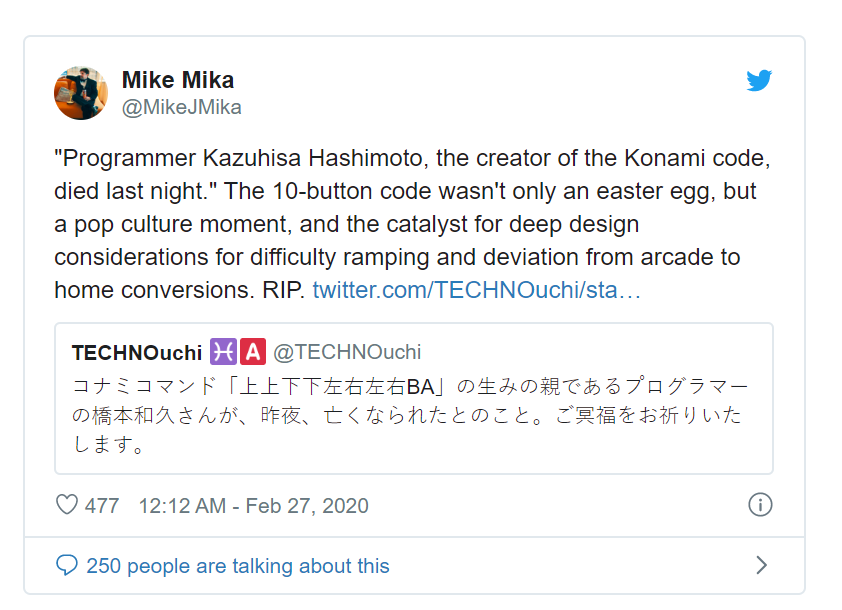The height and width of the screenshot is (610, 842).
Task: Click the @TECHNOuchi handle in quote
Action: 347,352
